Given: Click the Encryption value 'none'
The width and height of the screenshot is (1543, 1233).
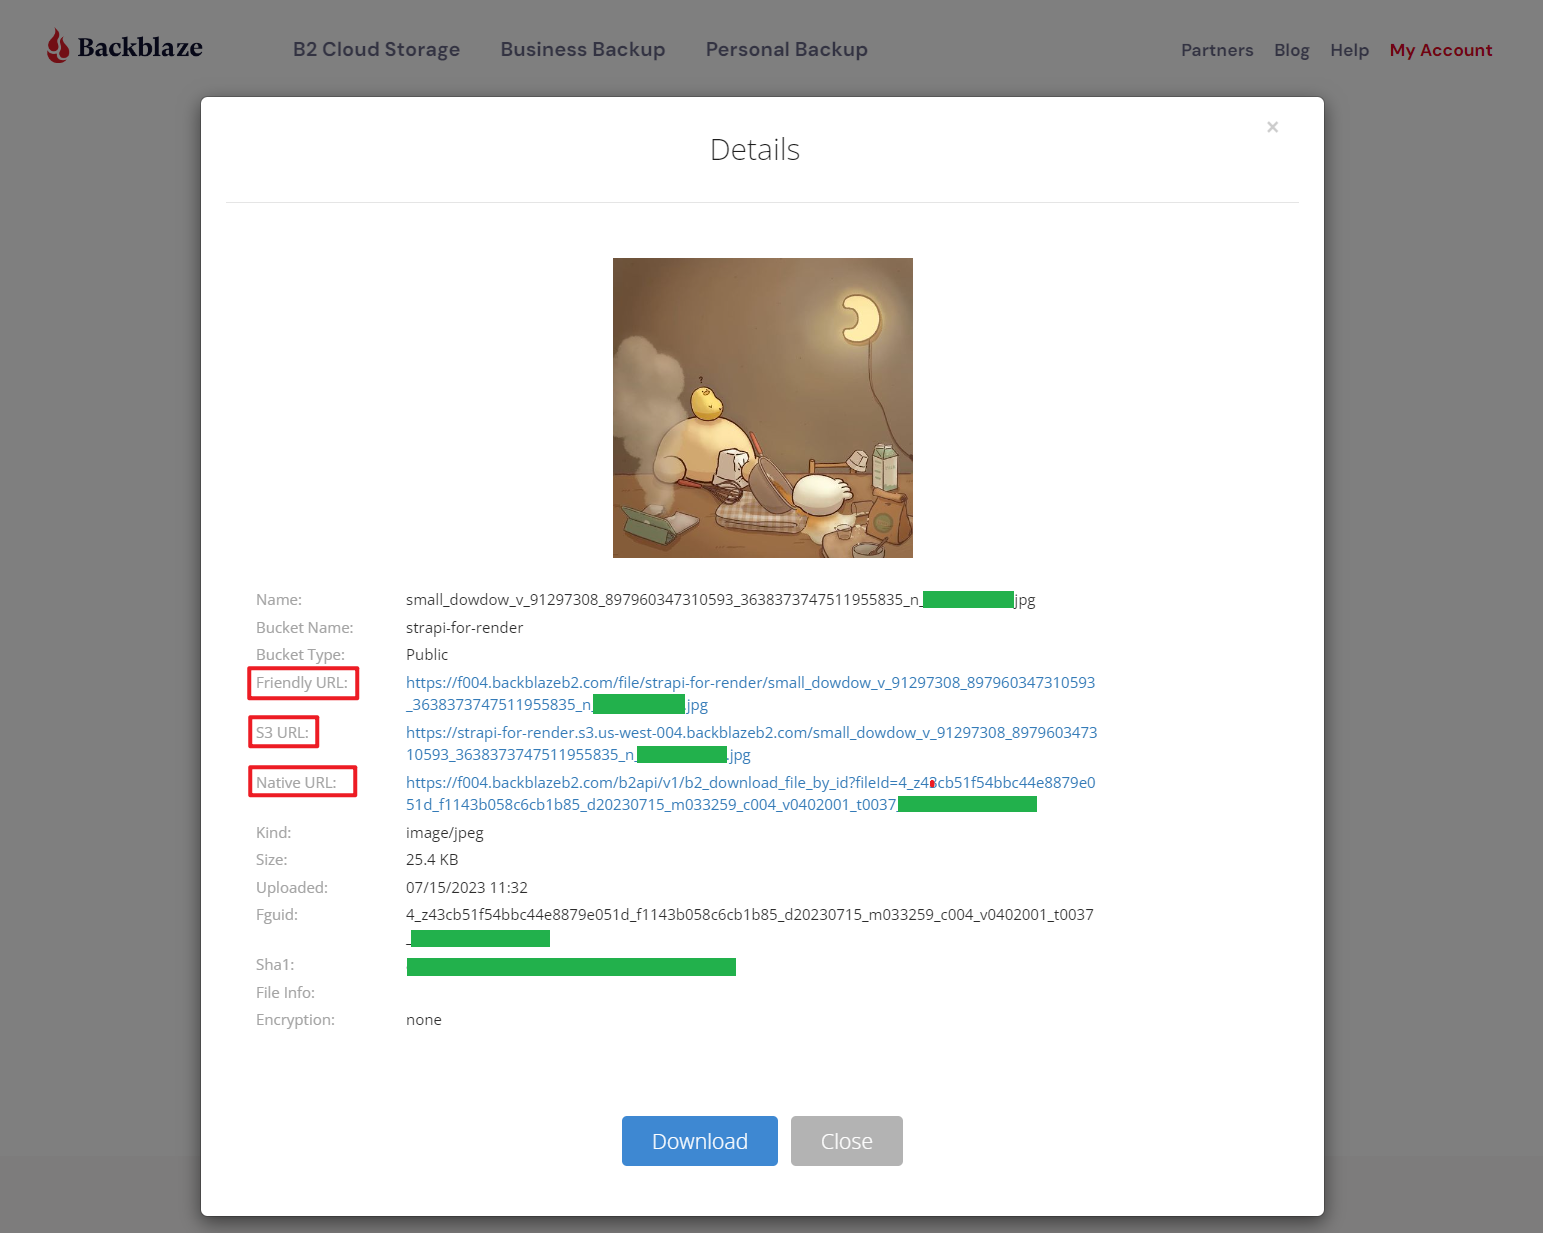Looking at the screenshot, I should click(424, 1019).
